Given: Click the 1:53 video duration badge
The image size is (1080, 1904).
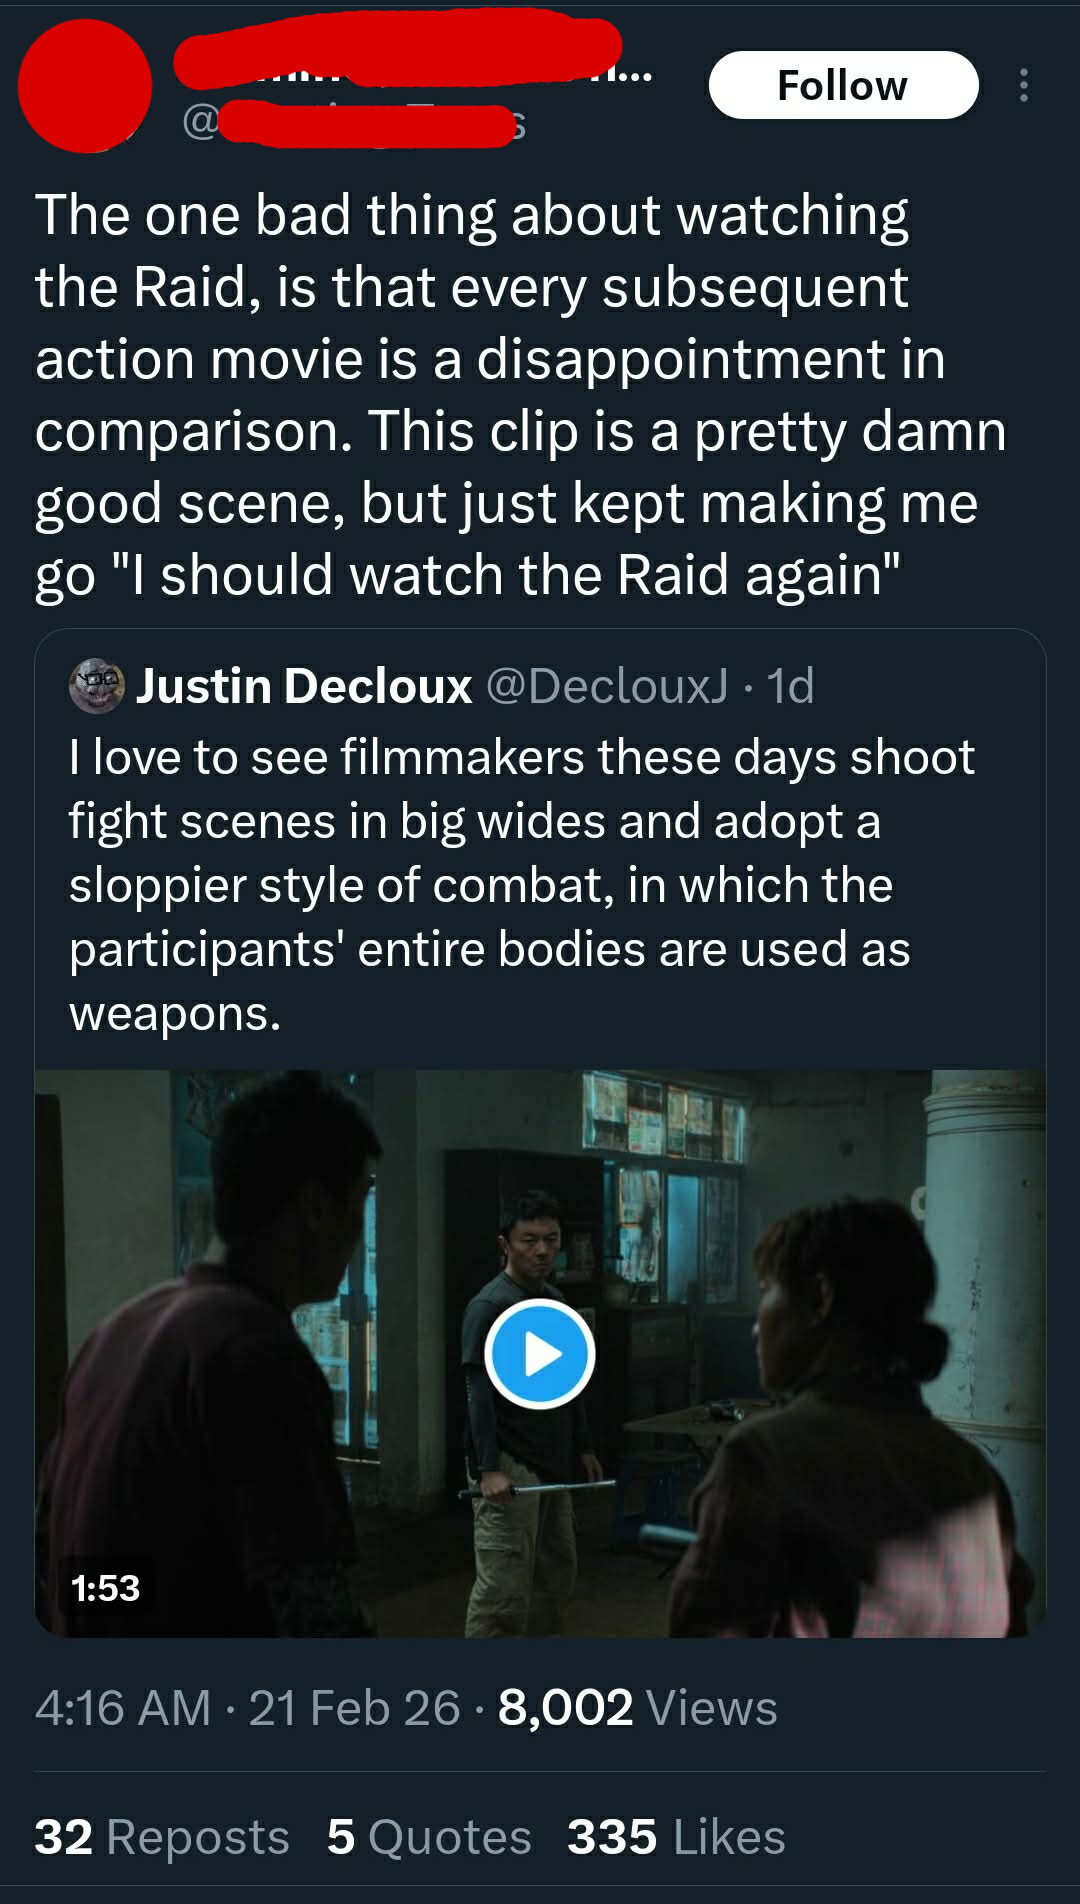Looking at the screenshot, I should [105, 1588].
